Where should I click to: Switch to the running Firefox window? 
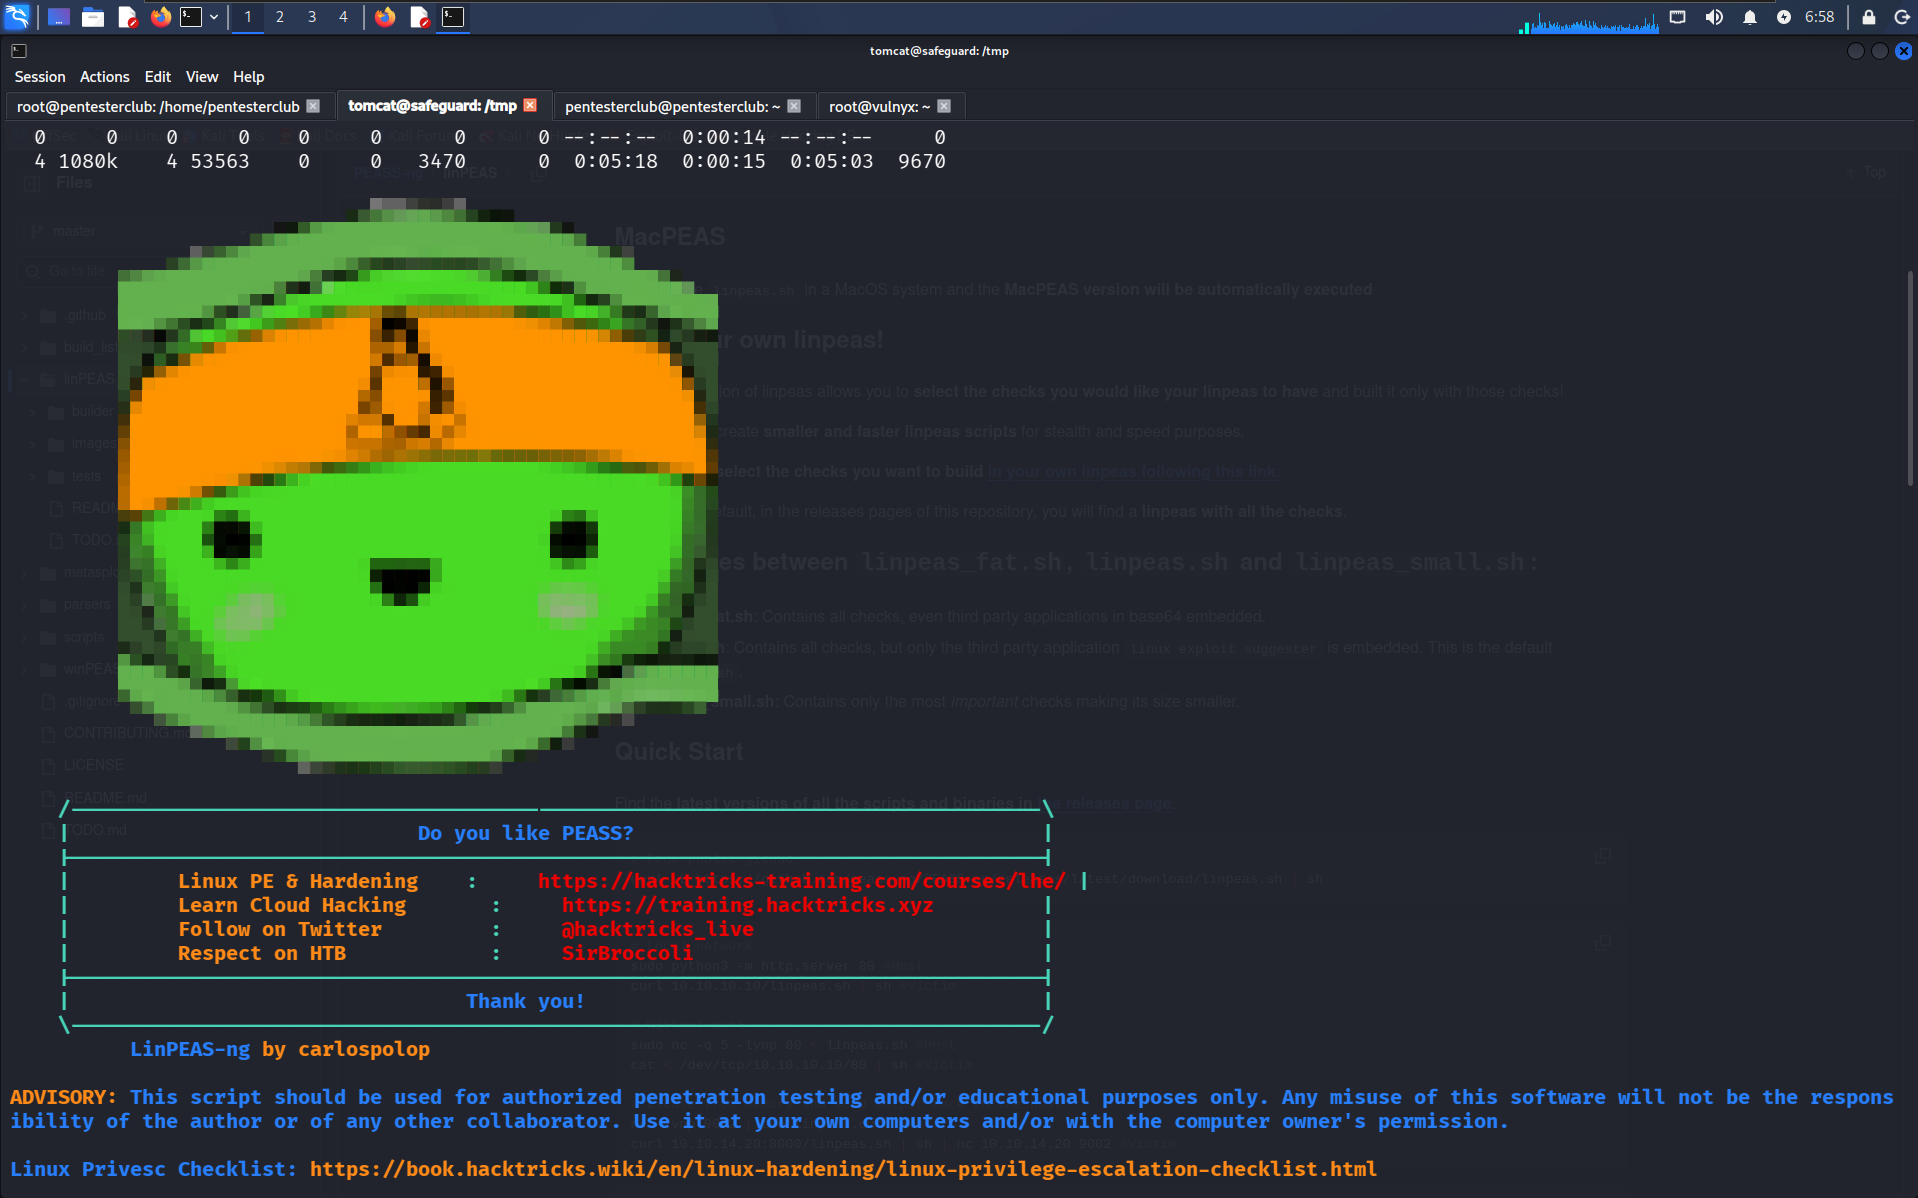tap(385, 17)
